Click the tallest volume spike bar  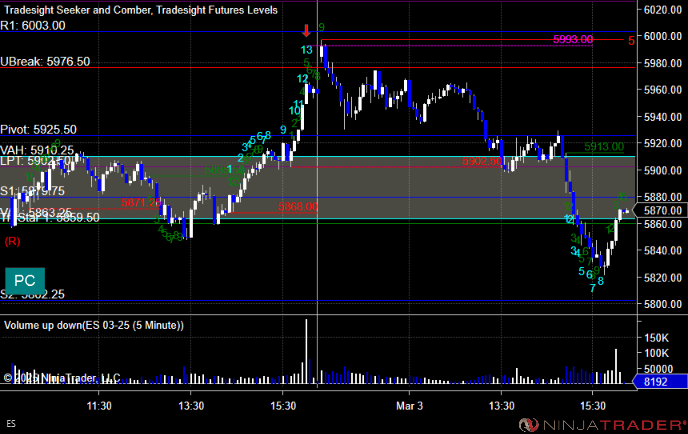pos(306,352)
